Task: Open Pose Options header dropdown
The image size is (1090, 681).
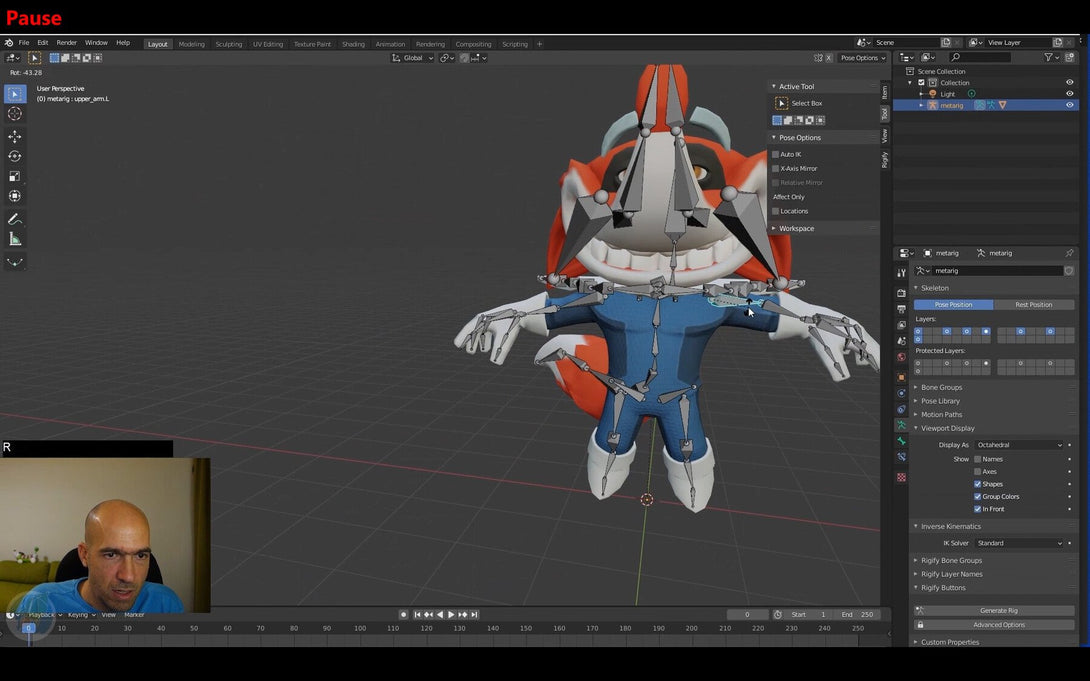Action: [863, 58]
